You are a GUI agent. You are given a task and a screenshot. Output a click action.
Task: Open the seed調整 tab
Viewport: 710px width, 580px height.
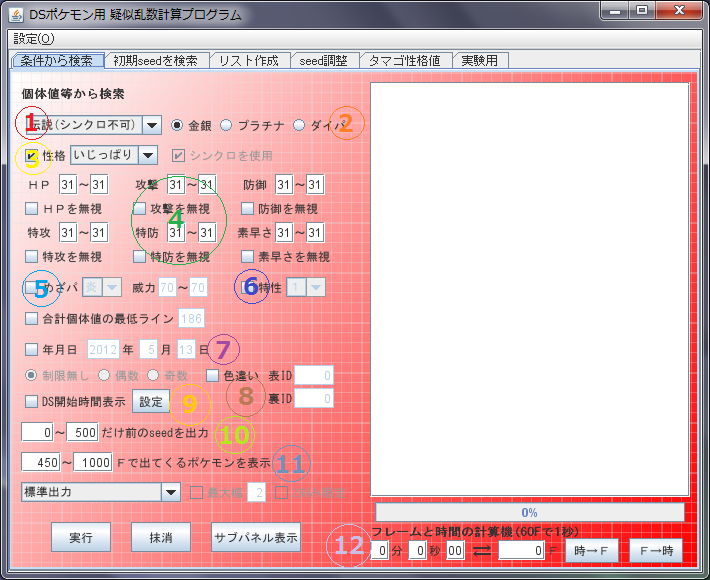[x=324, y=61]
